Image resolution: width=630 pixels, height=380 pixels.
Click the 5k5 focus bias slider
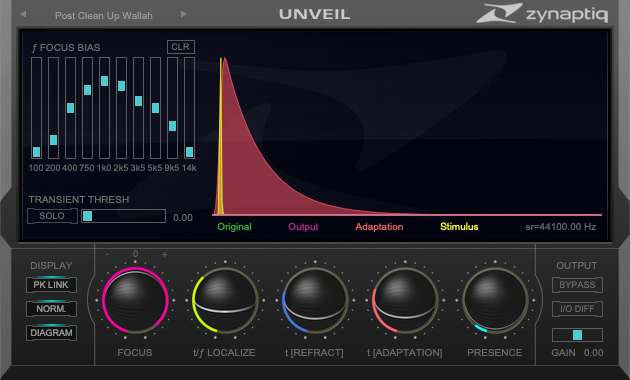[x=155, y=108]
